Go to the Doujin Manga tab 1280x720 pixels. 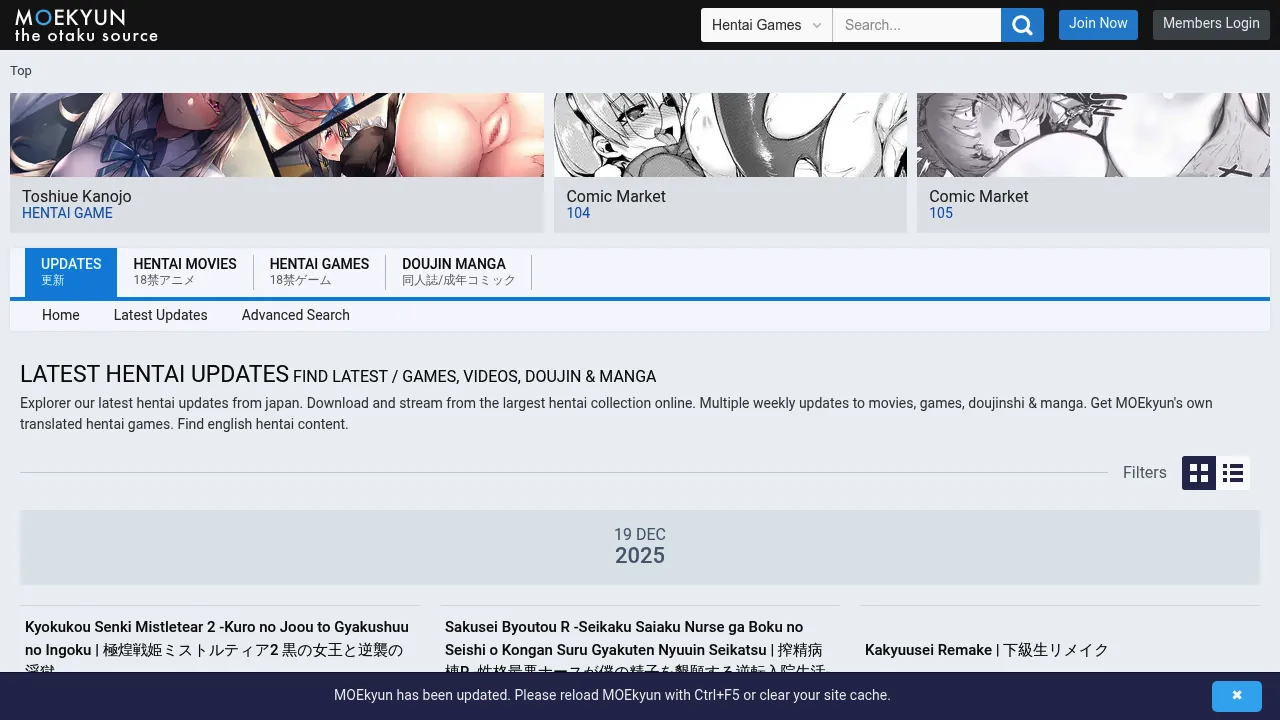point(458,272)
